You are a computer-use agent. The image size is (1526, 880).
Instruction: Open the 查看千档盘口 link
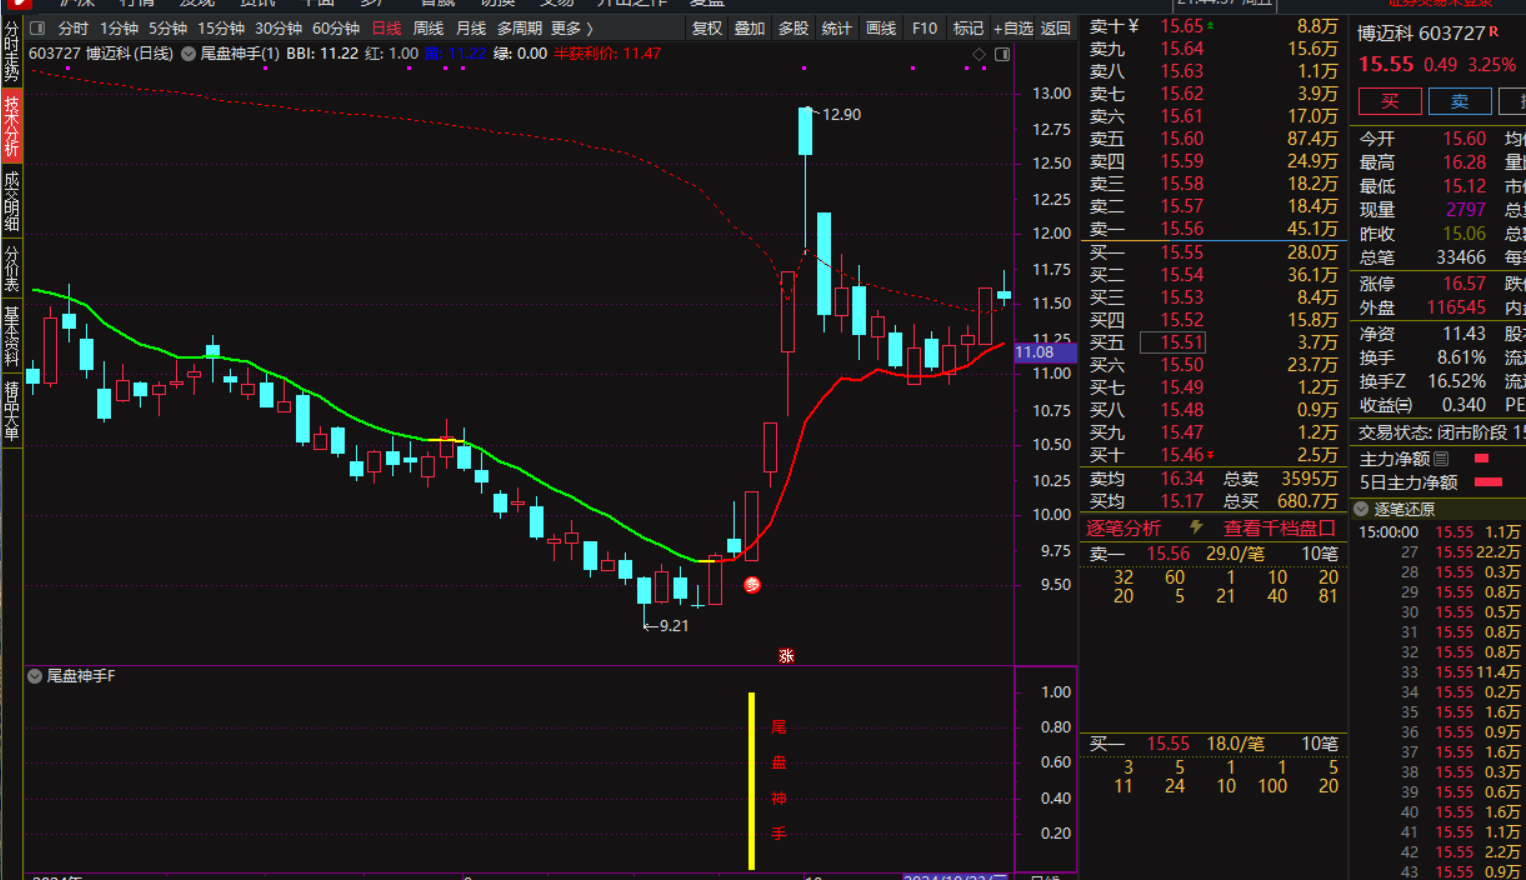tap(1279, 528)
